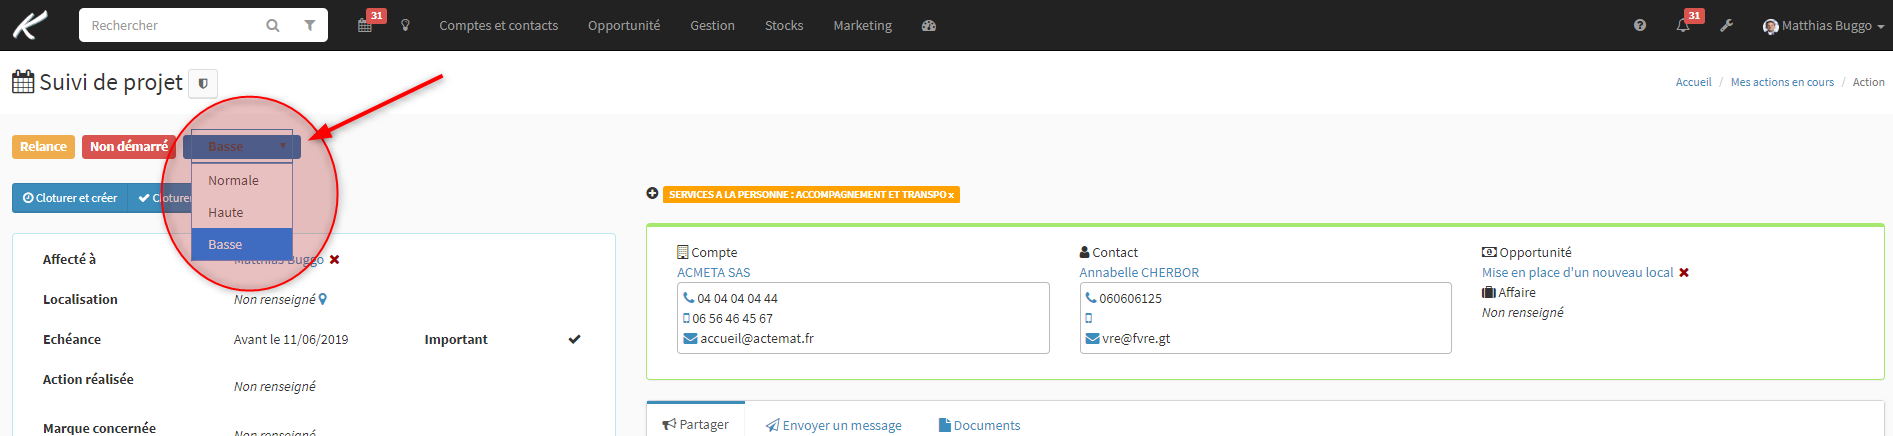Open the Annabelle CHERBOR contact link
This screenshot has width=1893, height=436.
1139,272
